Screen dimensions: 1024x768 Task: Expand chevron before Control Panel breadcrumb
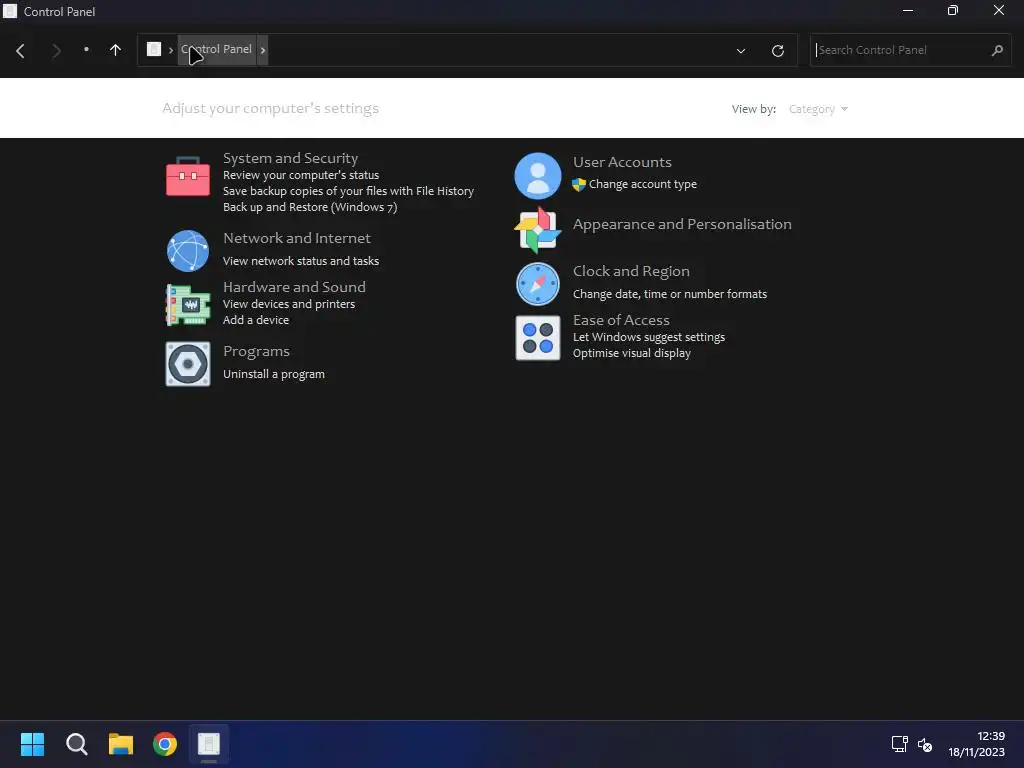tap(170, 50)
